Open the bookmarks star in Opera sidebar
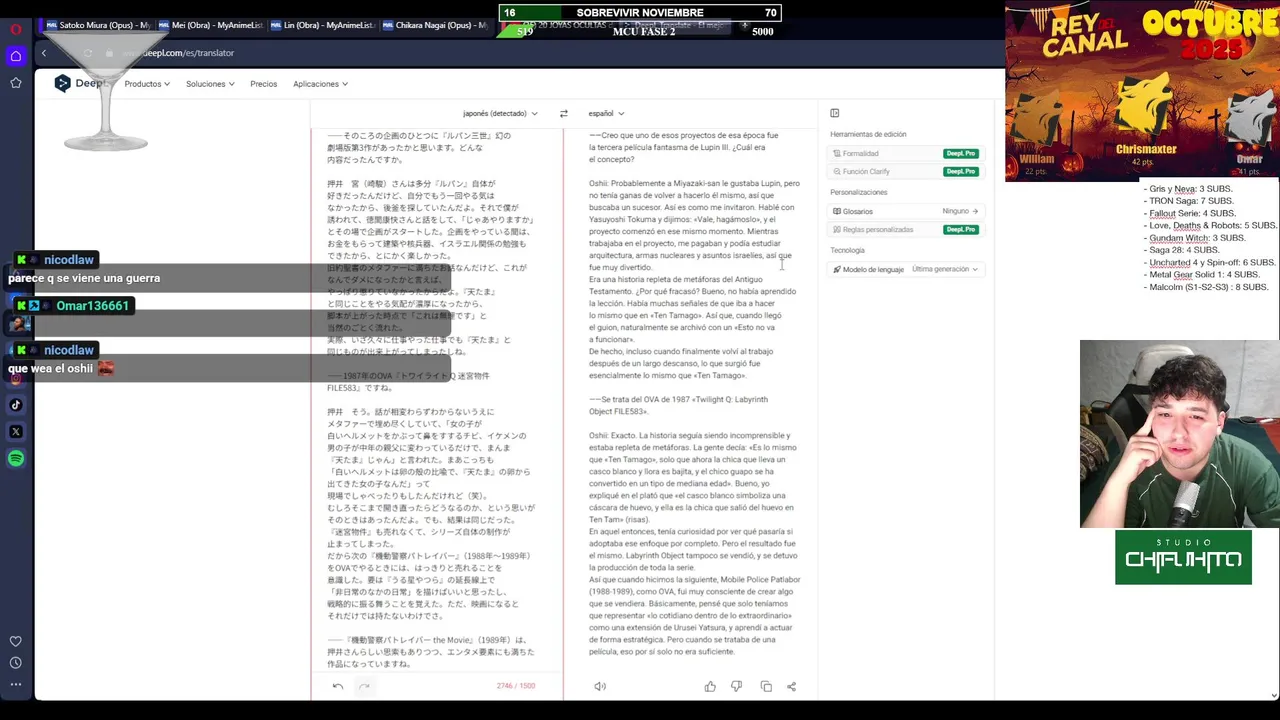Viewport: 1280px width, 720px height. click(15, 83)
